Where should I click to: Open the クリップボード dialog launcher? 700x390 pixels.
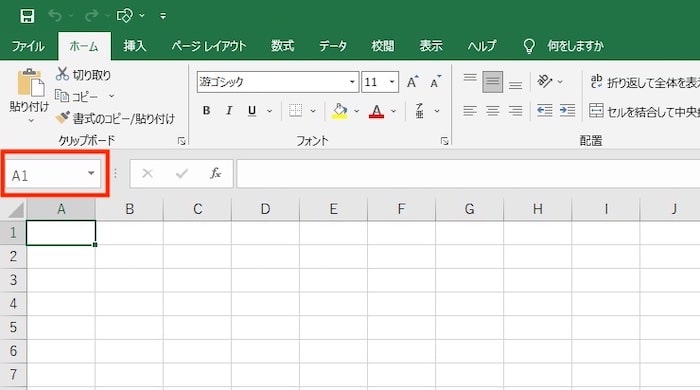(181, 141)
